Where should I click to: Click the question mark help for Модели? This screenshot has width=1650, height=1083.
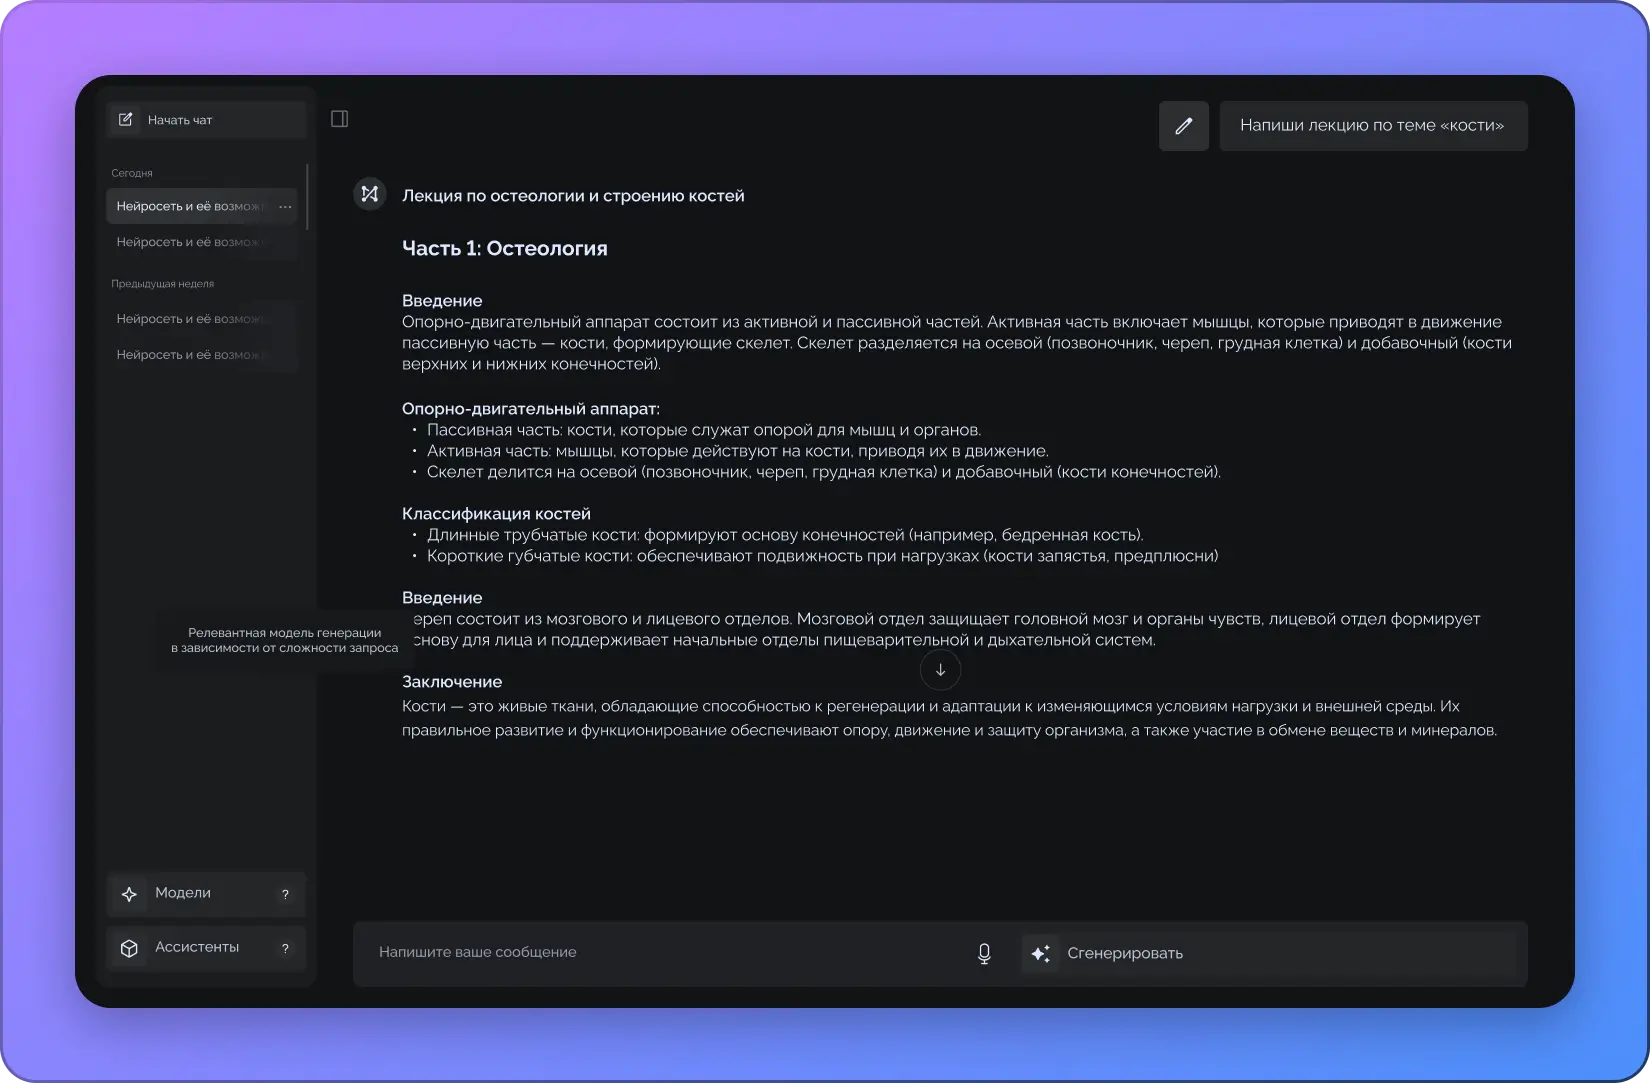285,895
